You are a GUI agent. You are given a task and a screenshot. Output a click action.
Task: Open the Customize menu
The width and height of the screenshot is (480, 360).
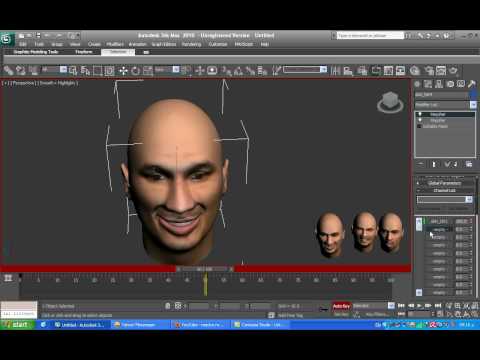pos(218,44)
